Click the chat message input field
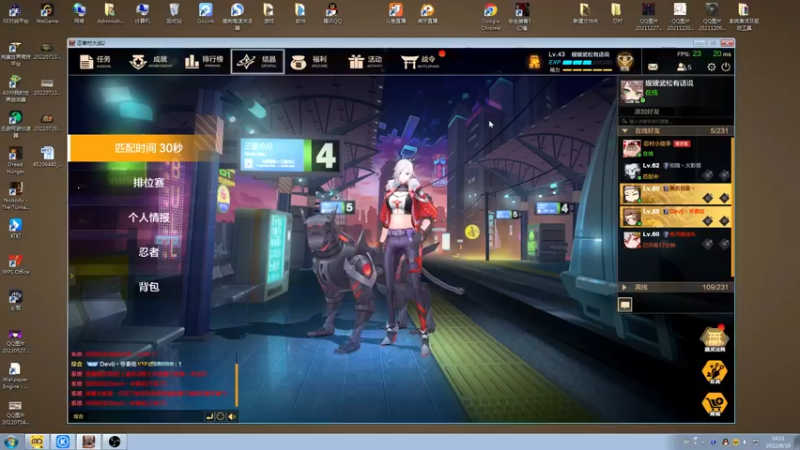 click(144, 417)
